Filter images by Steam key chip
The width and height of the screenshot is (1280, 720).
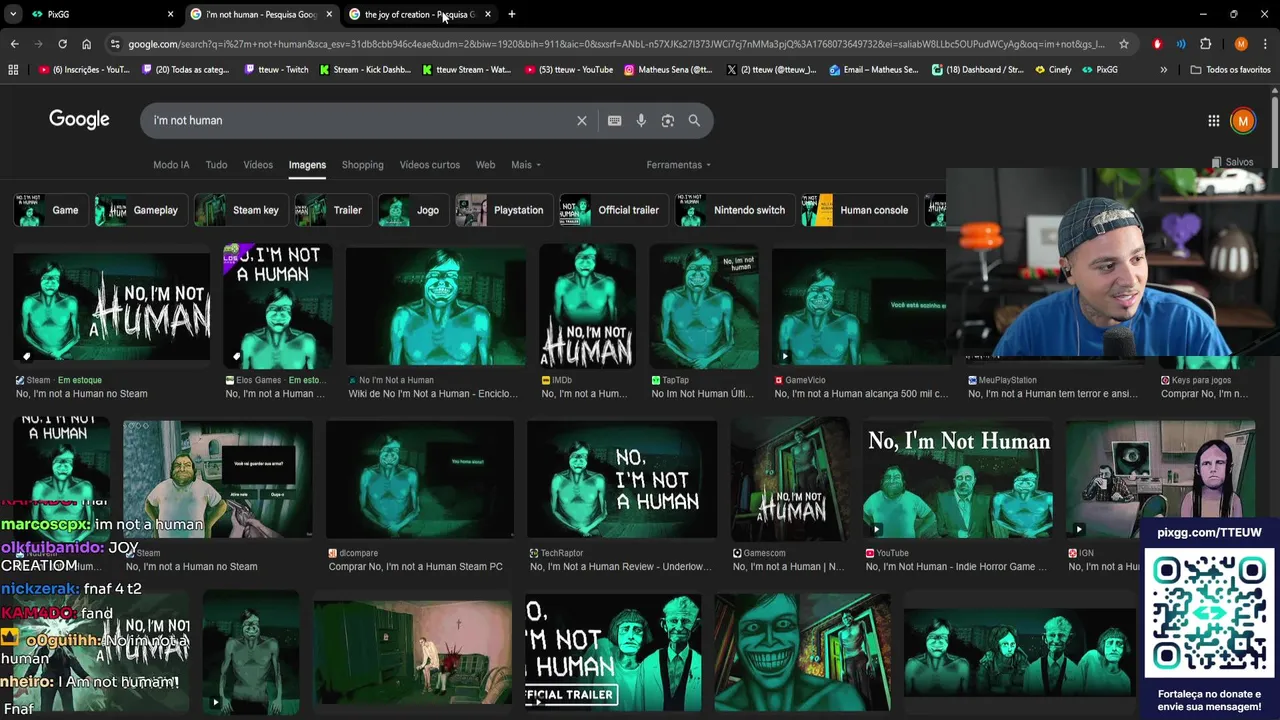click(x=240, y=210)
